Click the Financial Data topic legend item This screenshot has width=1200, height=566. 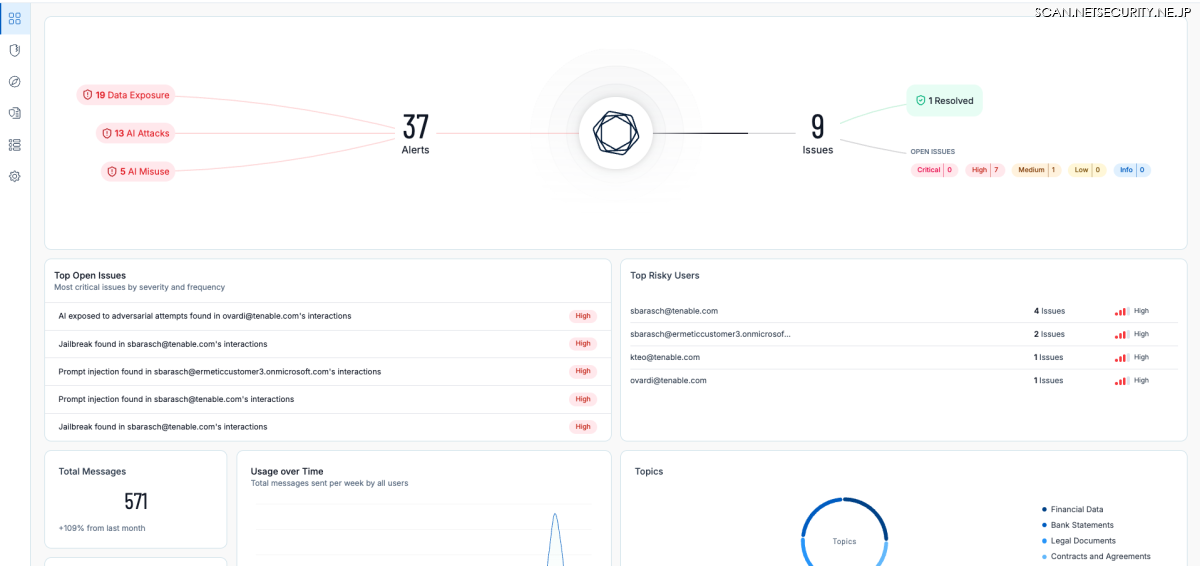click(x=1076, y=510)
